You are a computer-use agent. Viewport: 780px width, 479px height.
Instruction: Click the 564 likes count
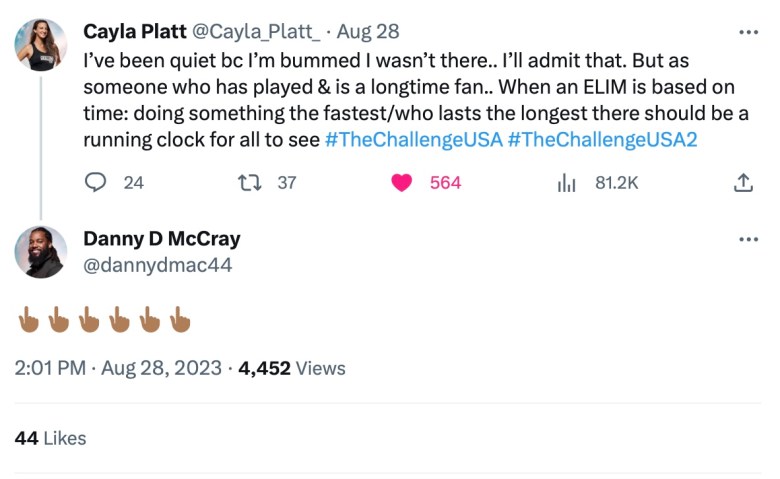445,182
